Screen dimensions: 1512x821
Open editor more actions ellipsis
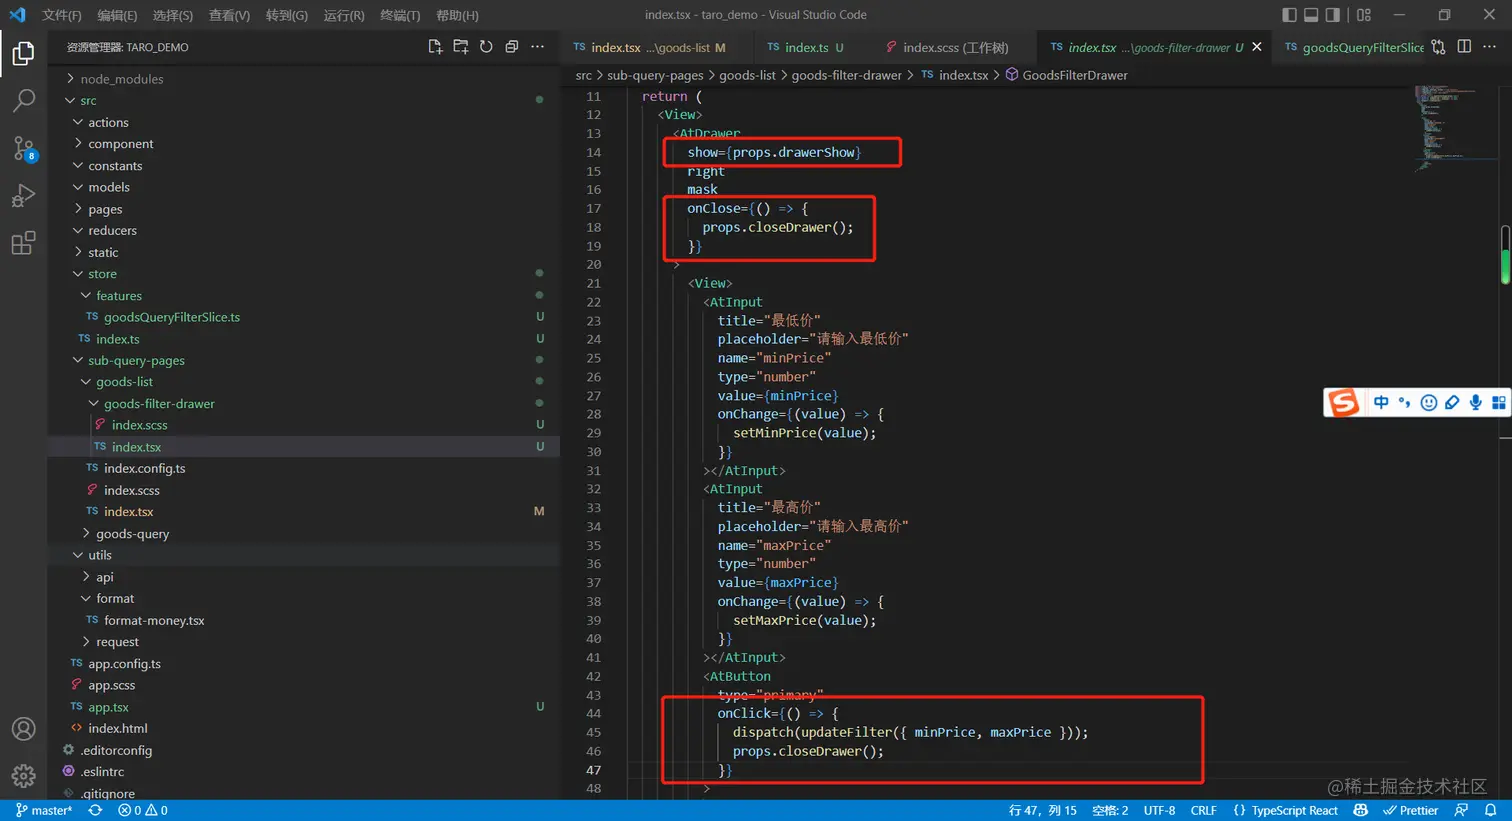1489,47
